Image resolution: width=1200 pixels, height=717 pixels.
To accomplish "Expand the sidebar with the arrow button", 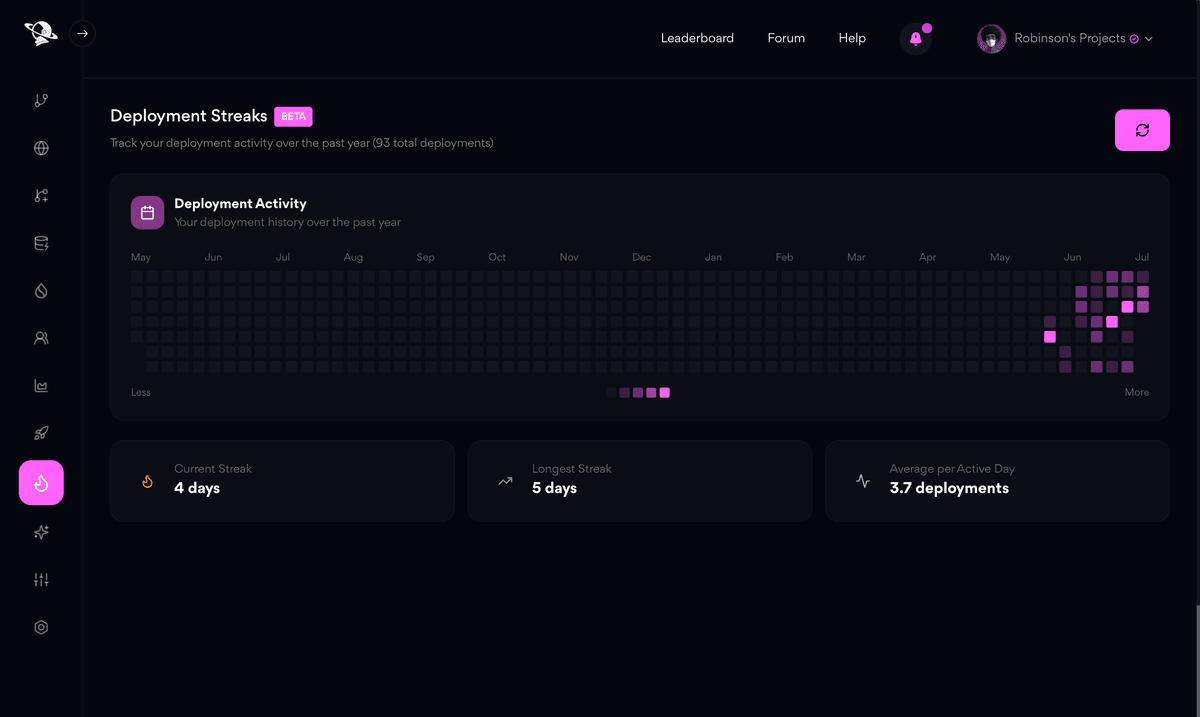I will (83, 33).
